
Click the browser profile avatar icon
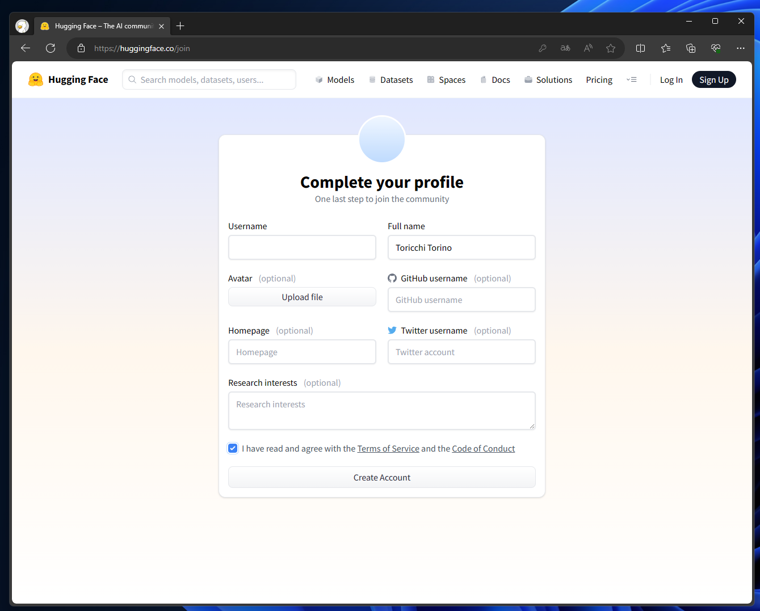pos(22,26)
